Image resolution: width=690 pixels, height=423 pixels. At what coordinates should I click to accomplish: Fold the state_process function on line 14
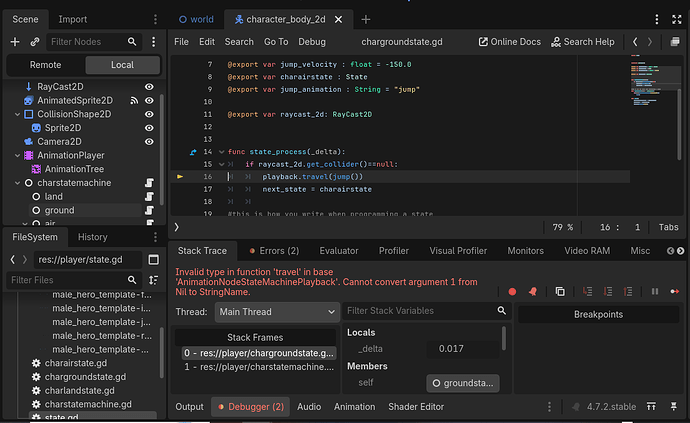pos(221,152)
